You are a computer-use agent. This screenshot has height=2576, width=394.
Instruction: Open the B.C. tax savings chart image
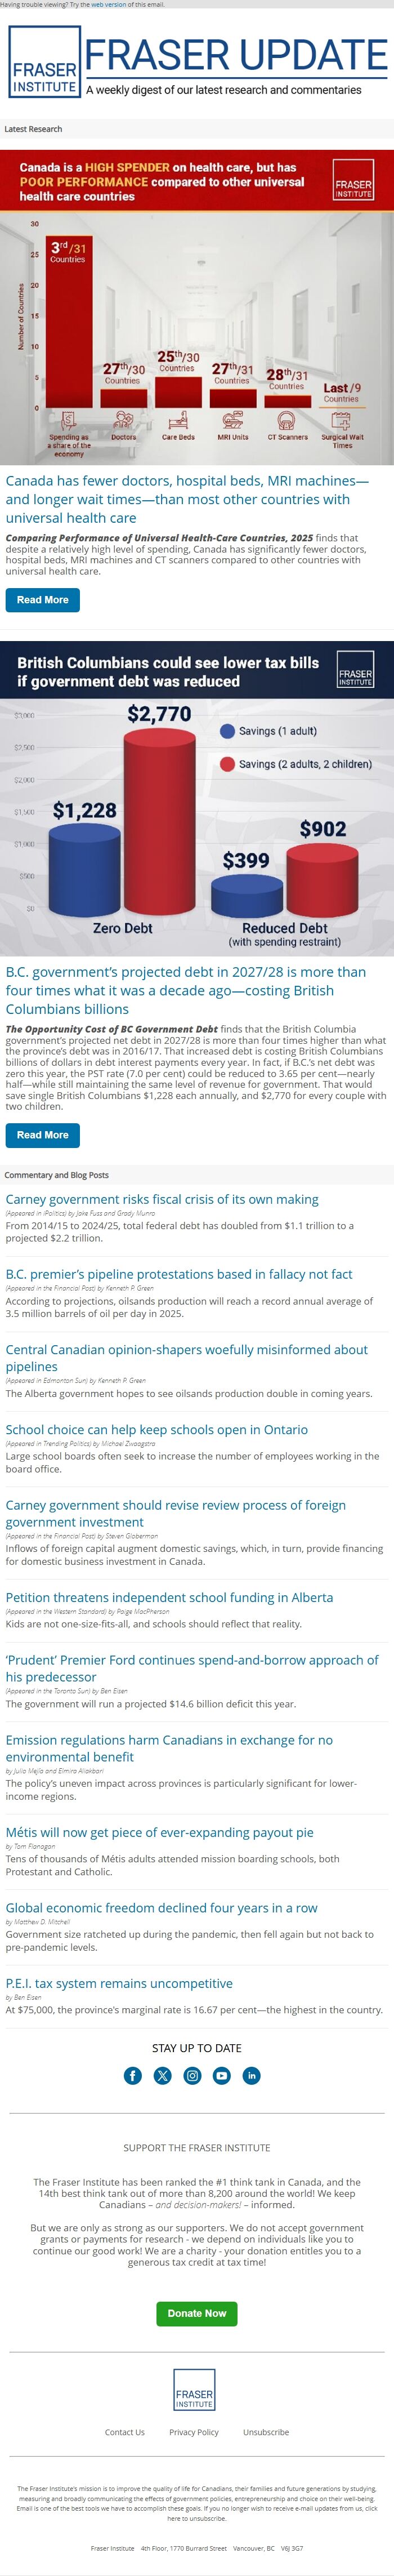point(197,798)
